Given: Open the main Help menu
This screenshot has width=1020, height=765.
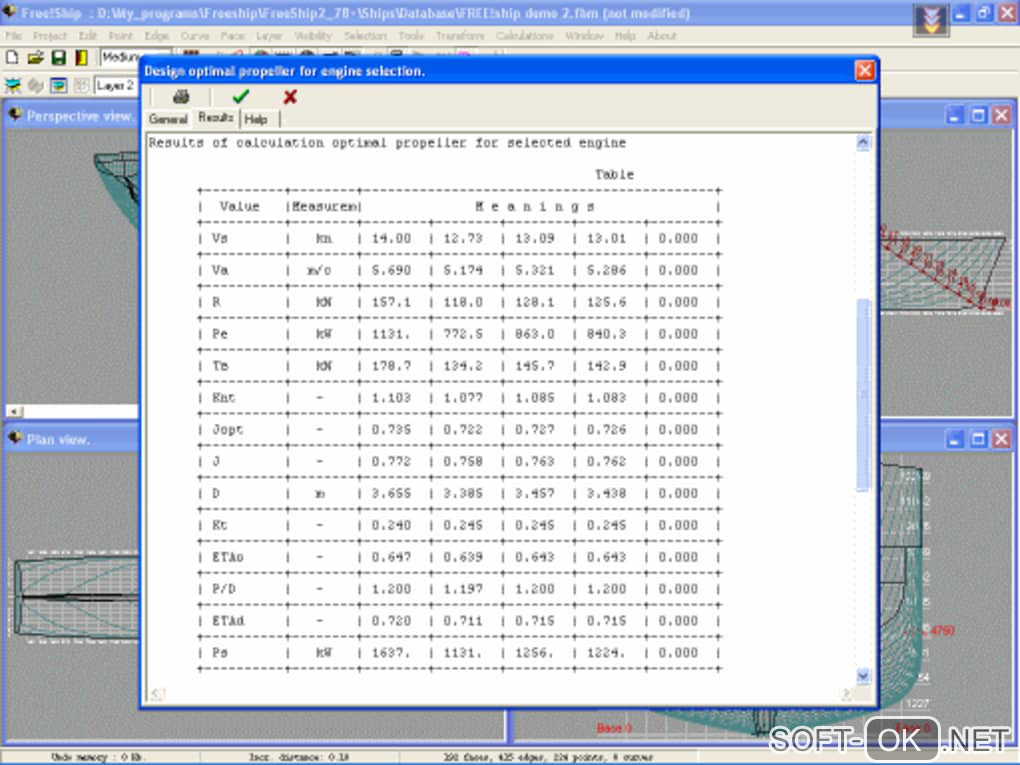Looking at the screenshot, I should tap(625, 36).
